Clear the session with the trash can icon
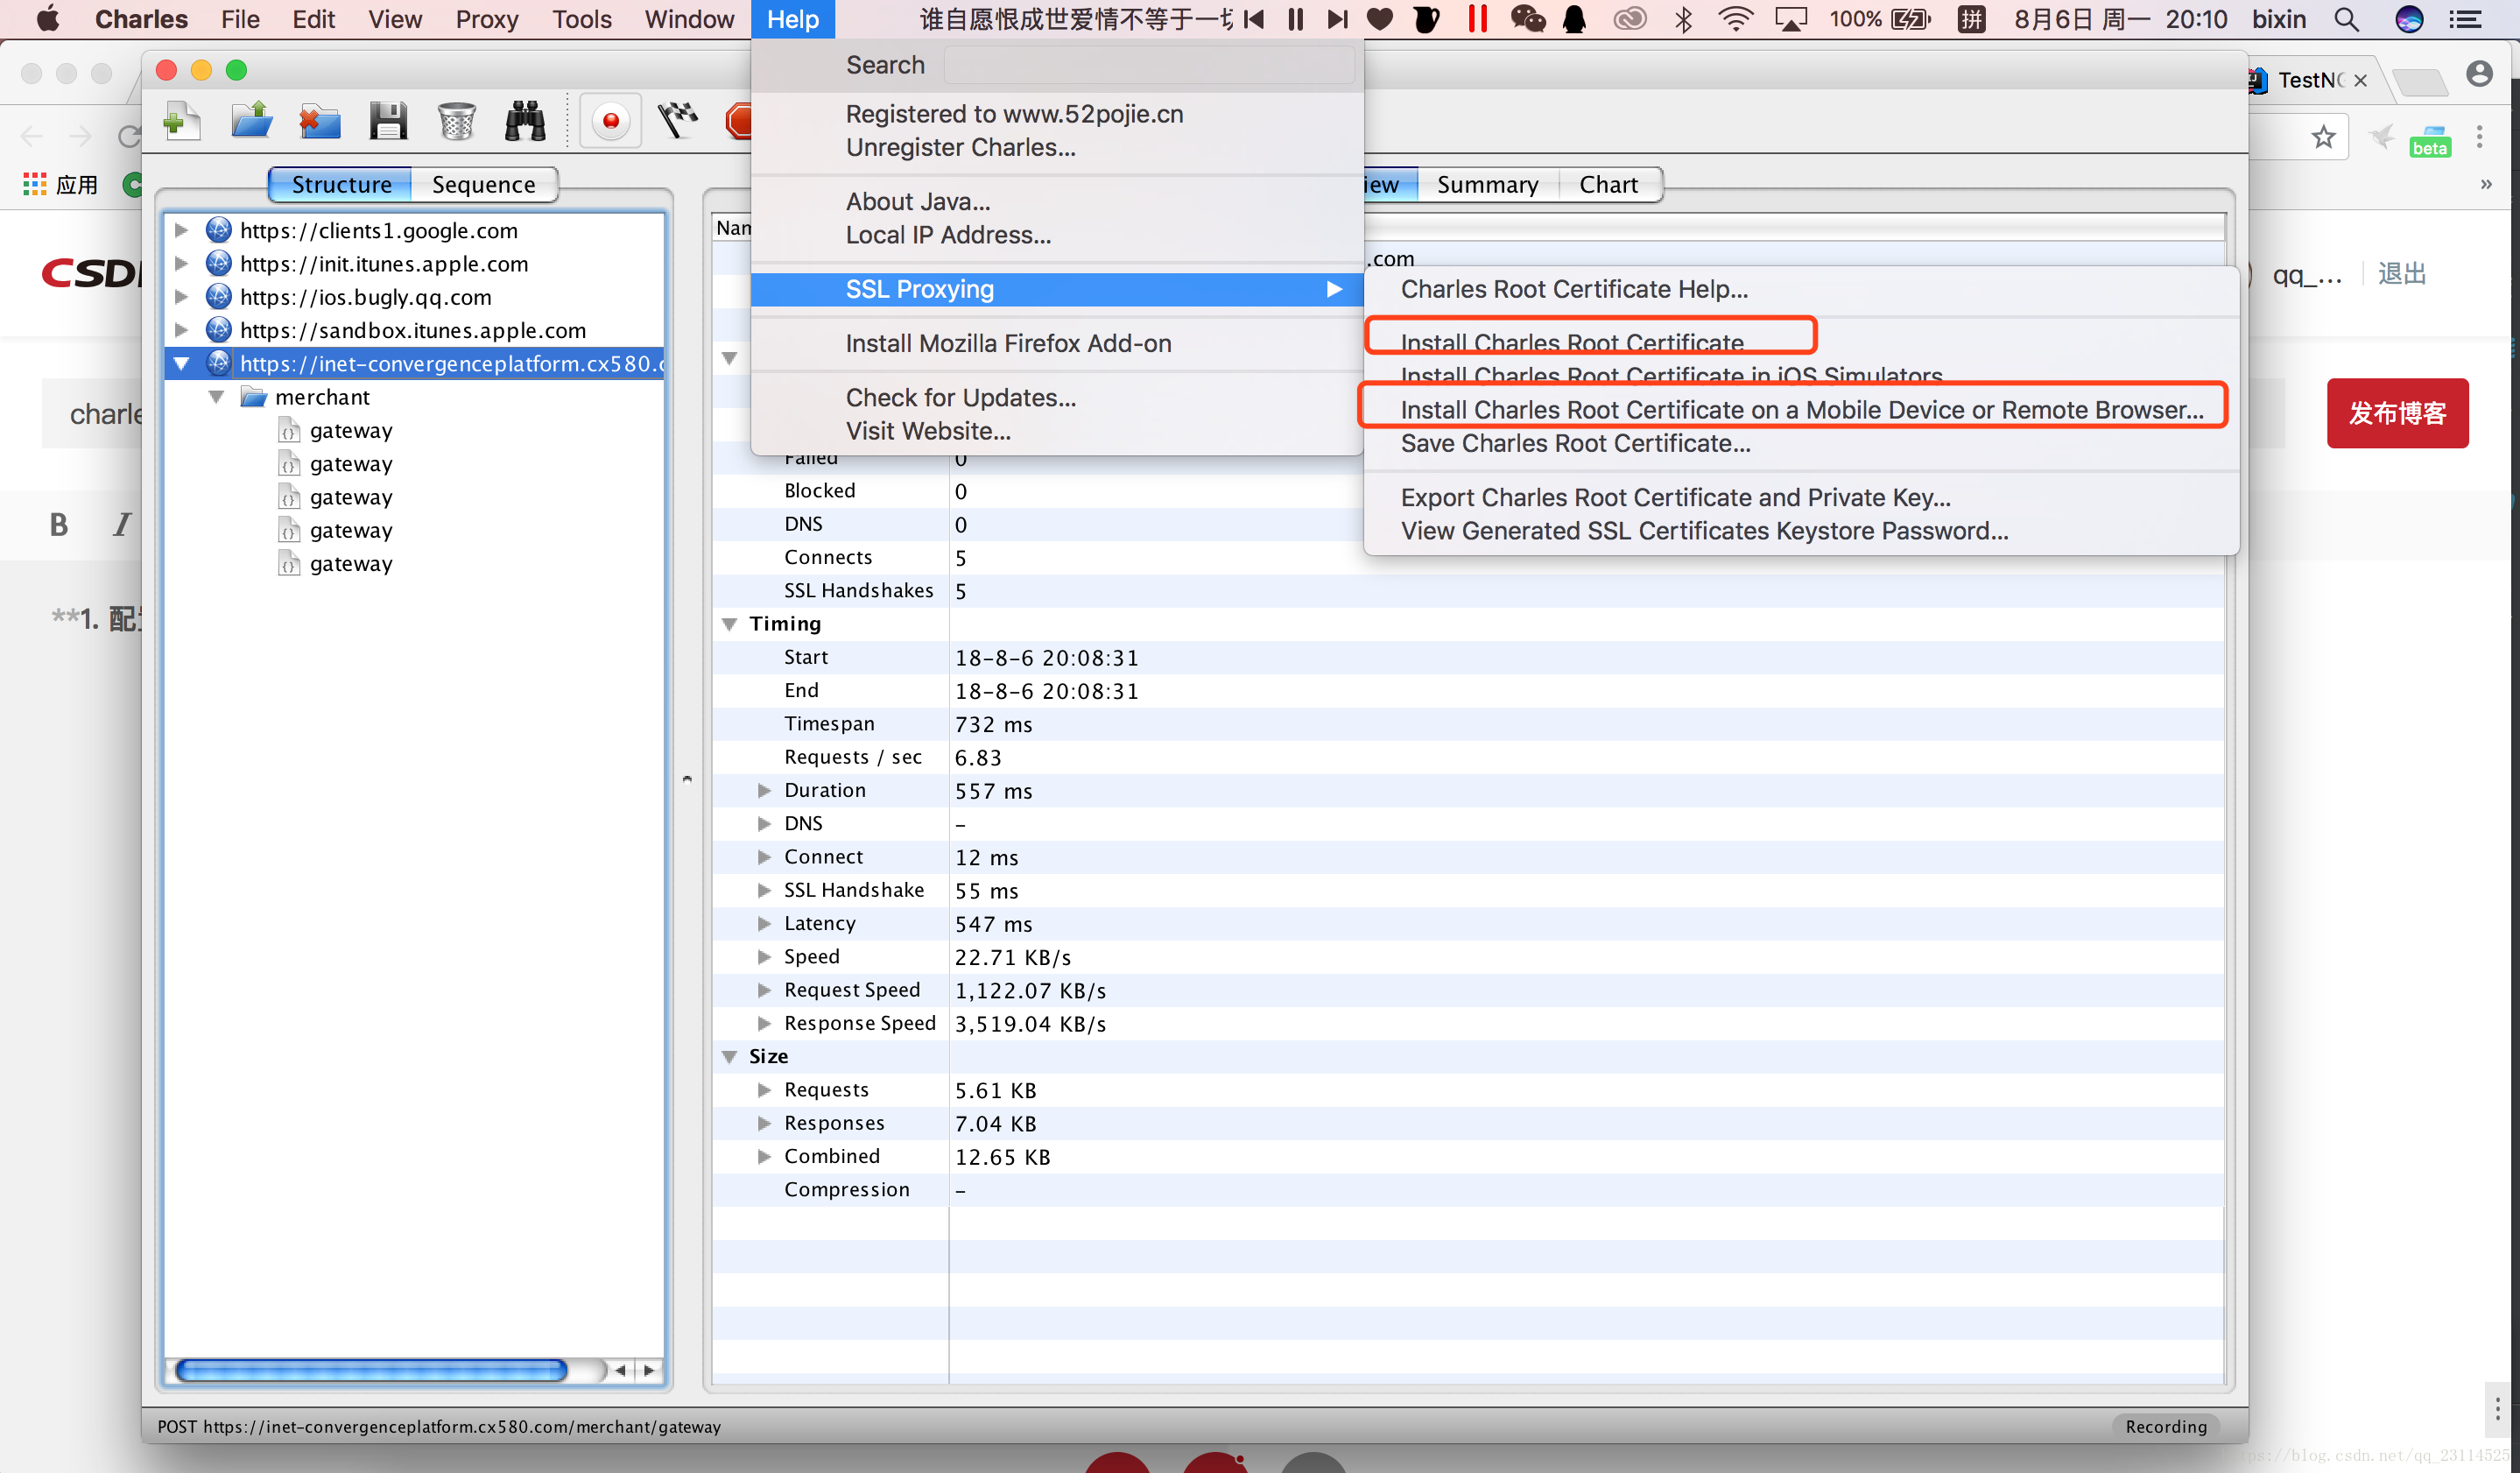The height and width of the screenshot is (1473, 2520). 456,121
